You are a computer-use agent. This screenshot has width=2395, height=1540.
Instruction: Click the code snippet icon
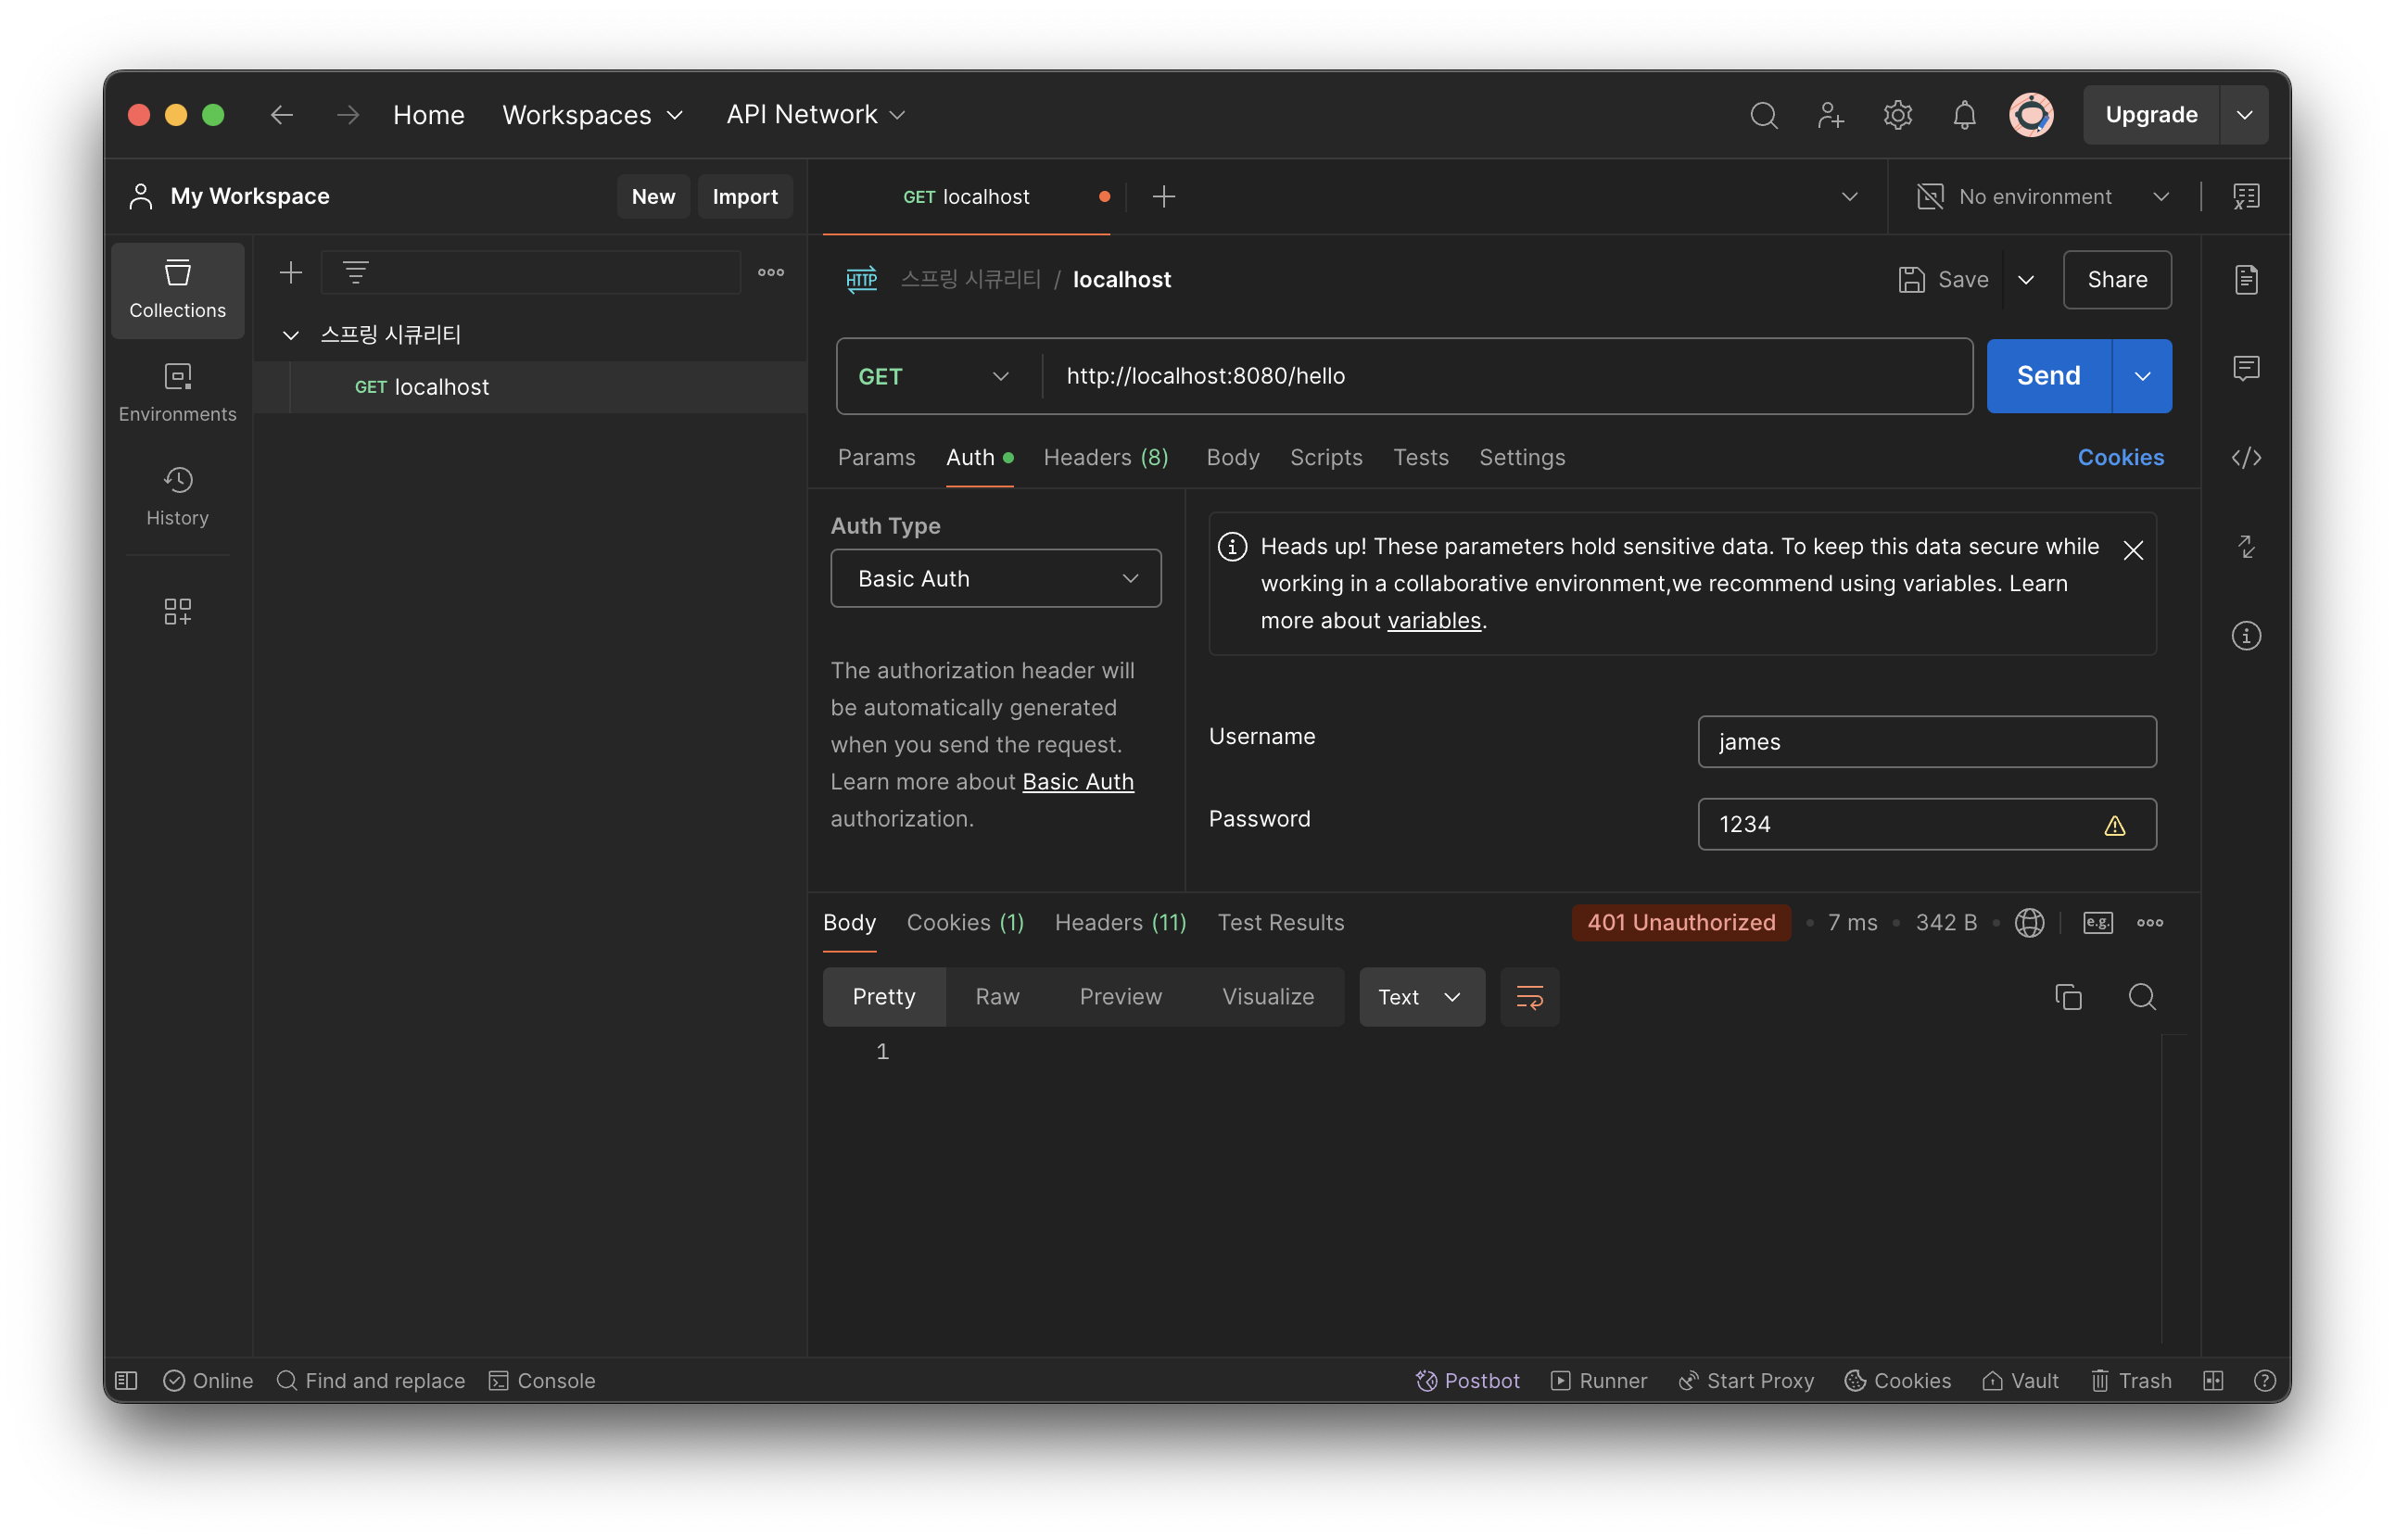point(2245,458)
